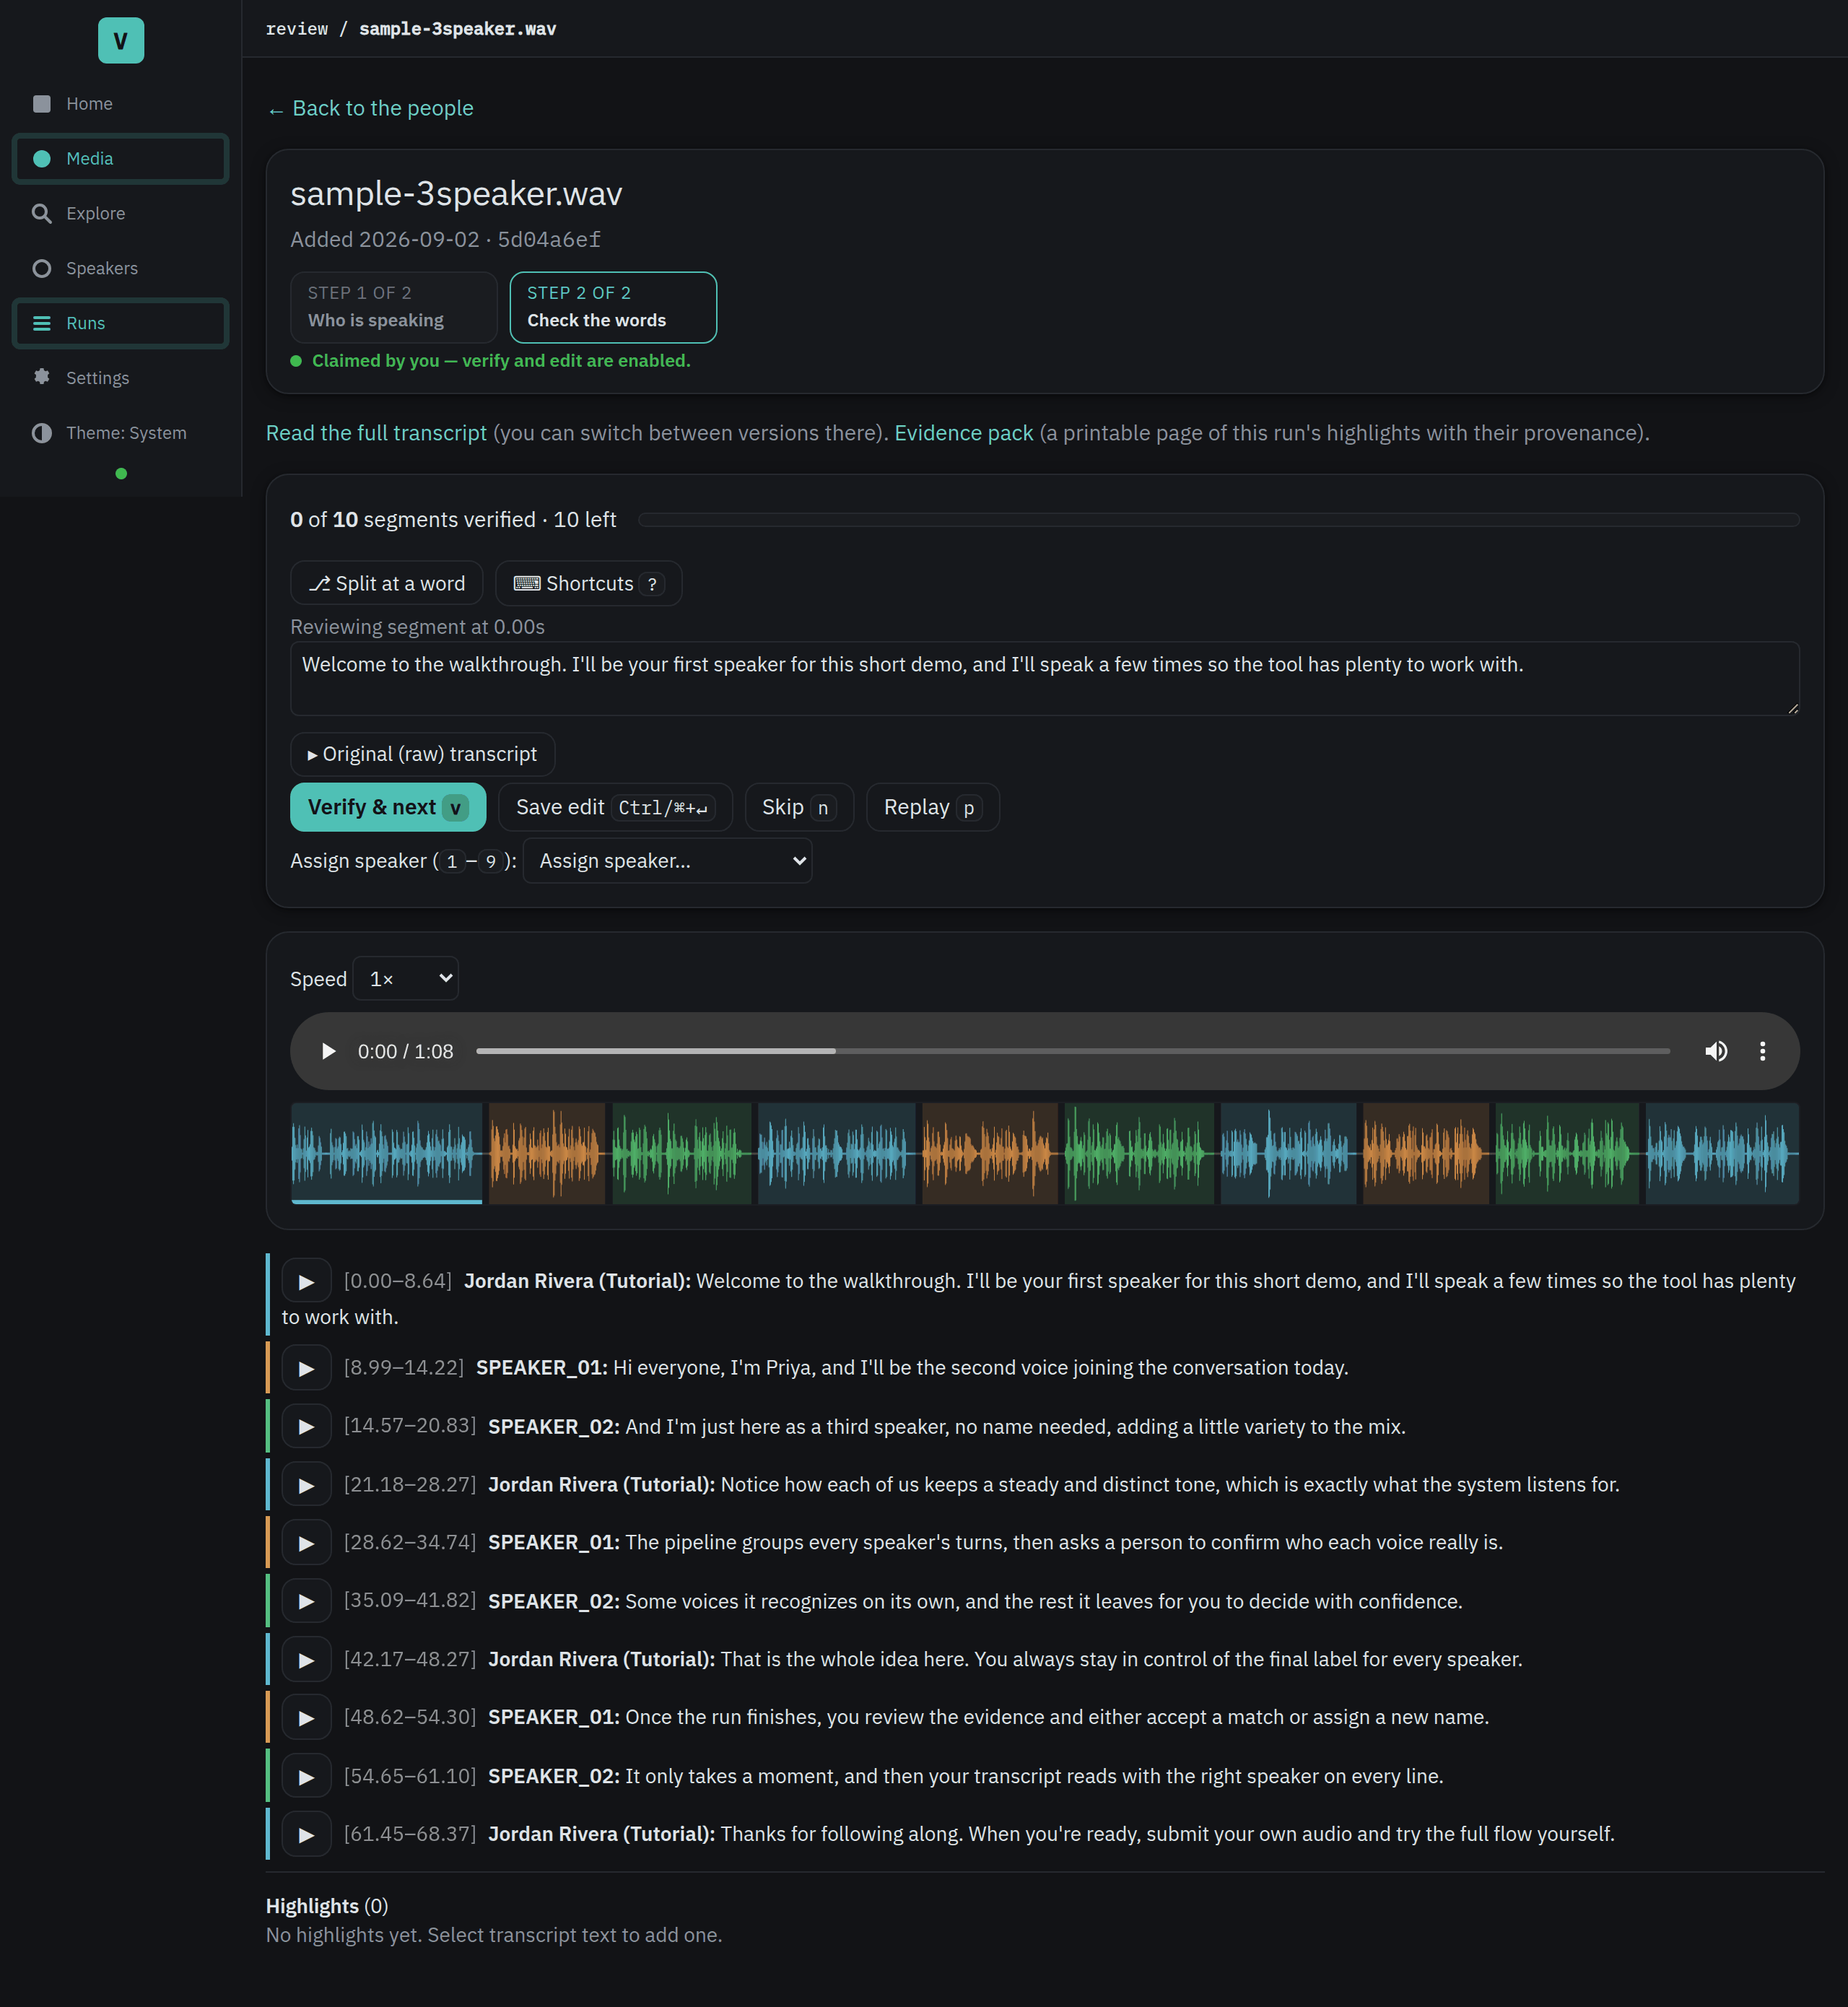Open audio player more options menu
This screenshot has width=1848, height=2007.
coord(1762,1052)
